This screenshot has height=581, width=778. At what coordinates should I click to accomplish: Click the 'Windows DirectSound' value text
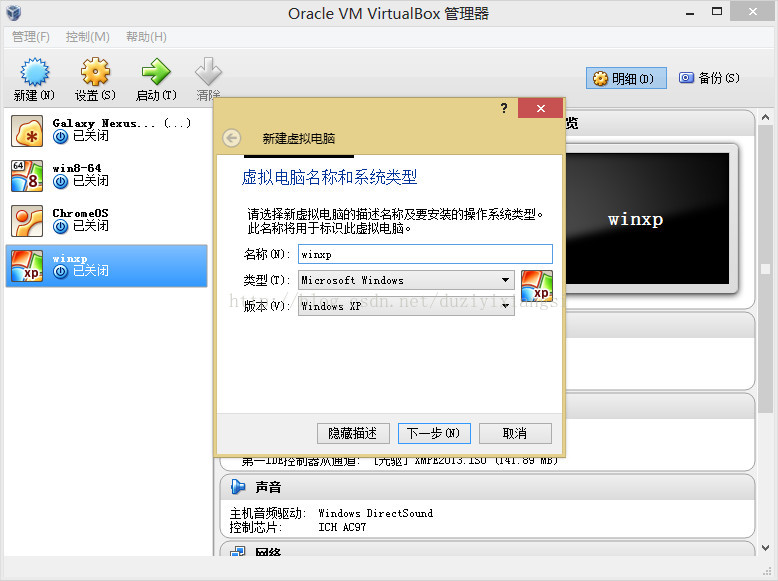376,513
